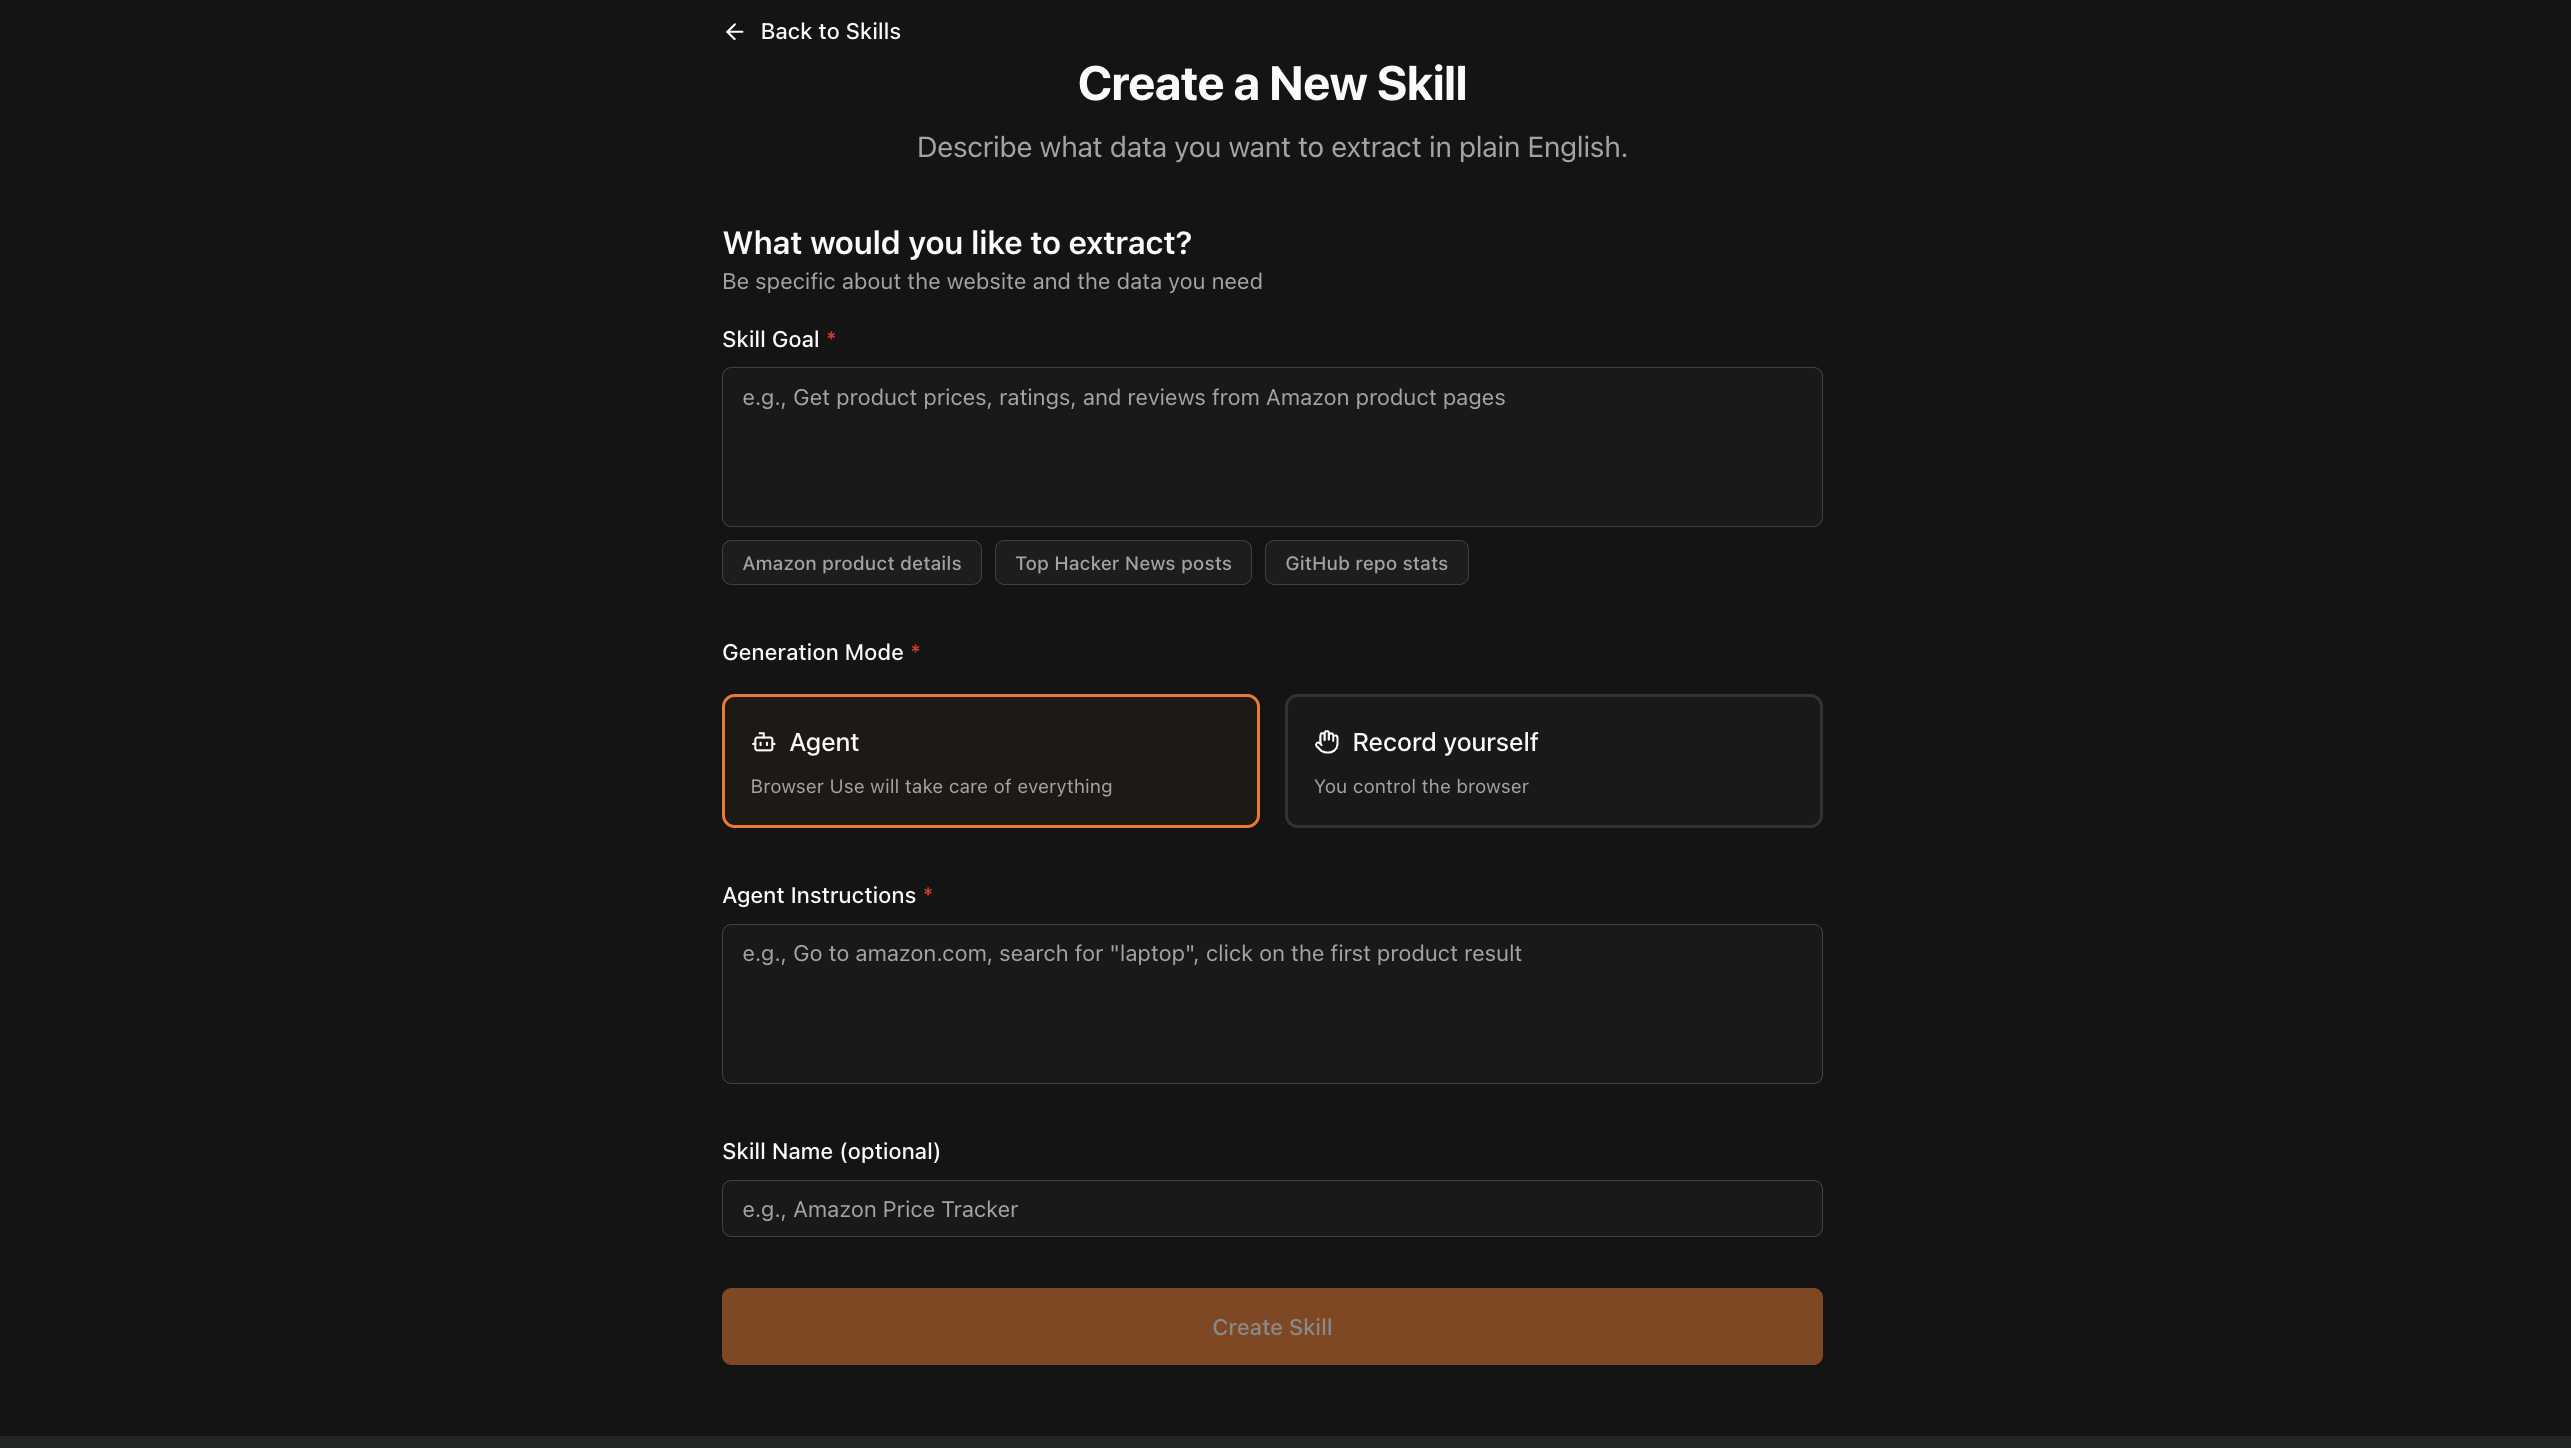Viewport: 2571px width, 1448px height.
Task: Insert the Amazon product details example
Action: point(851,562)
